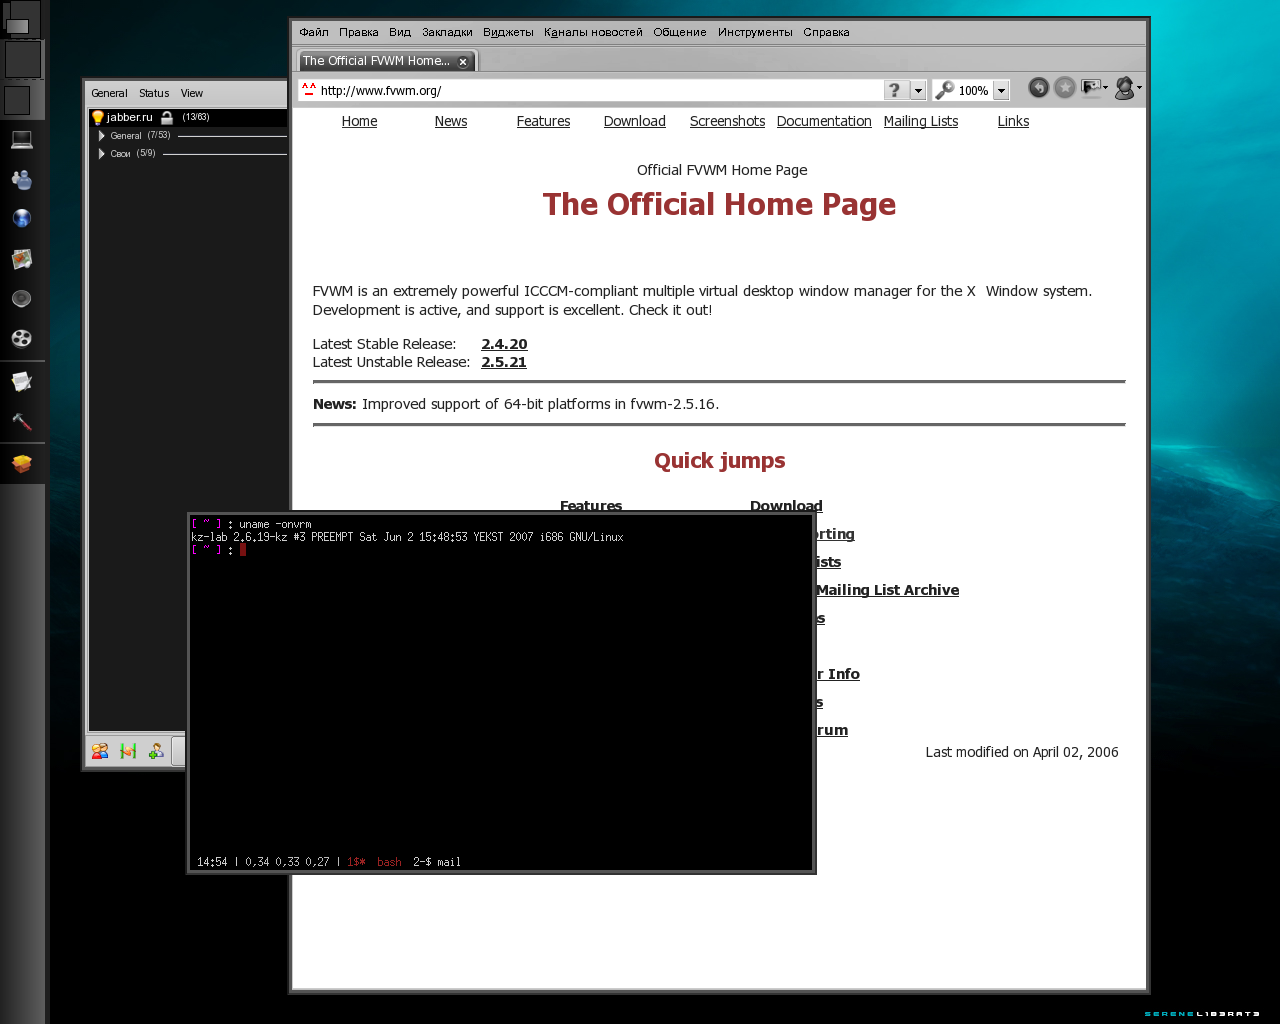Click the two-users icon in Jabber bottom toolbar
This screenshot has height=1024, width=1280.
[100, 751]
